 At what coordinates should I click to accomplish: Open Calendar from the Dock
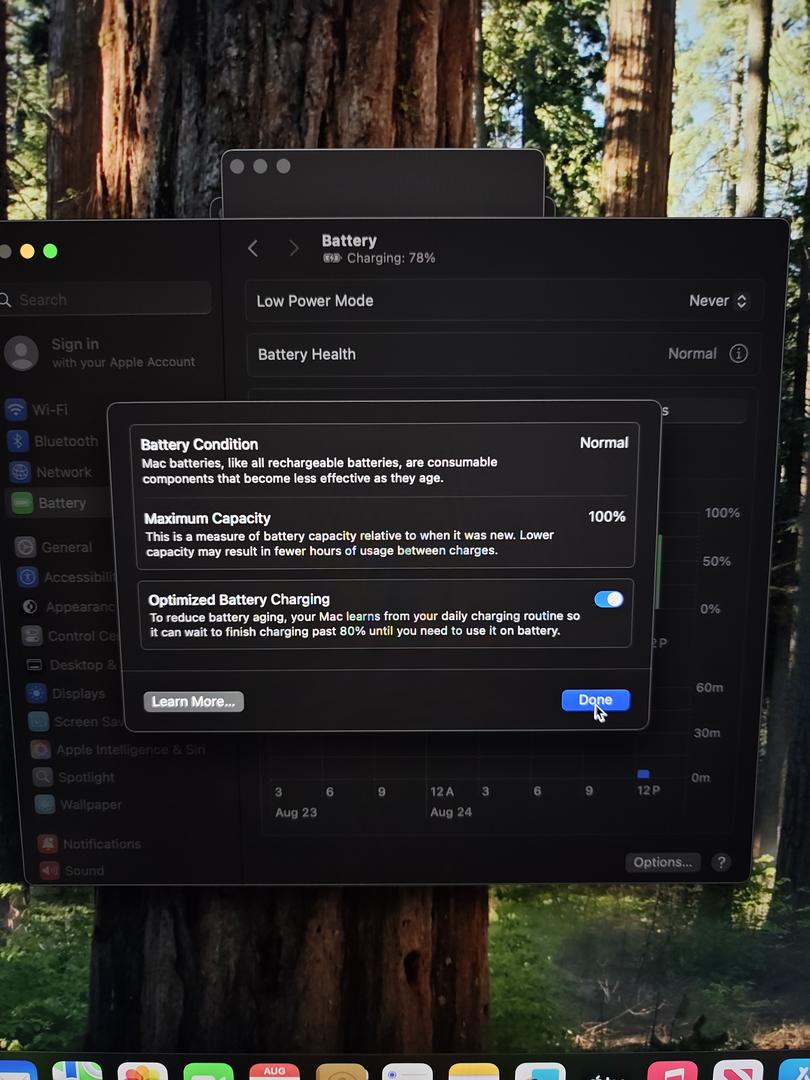[x=274, y=1072]
